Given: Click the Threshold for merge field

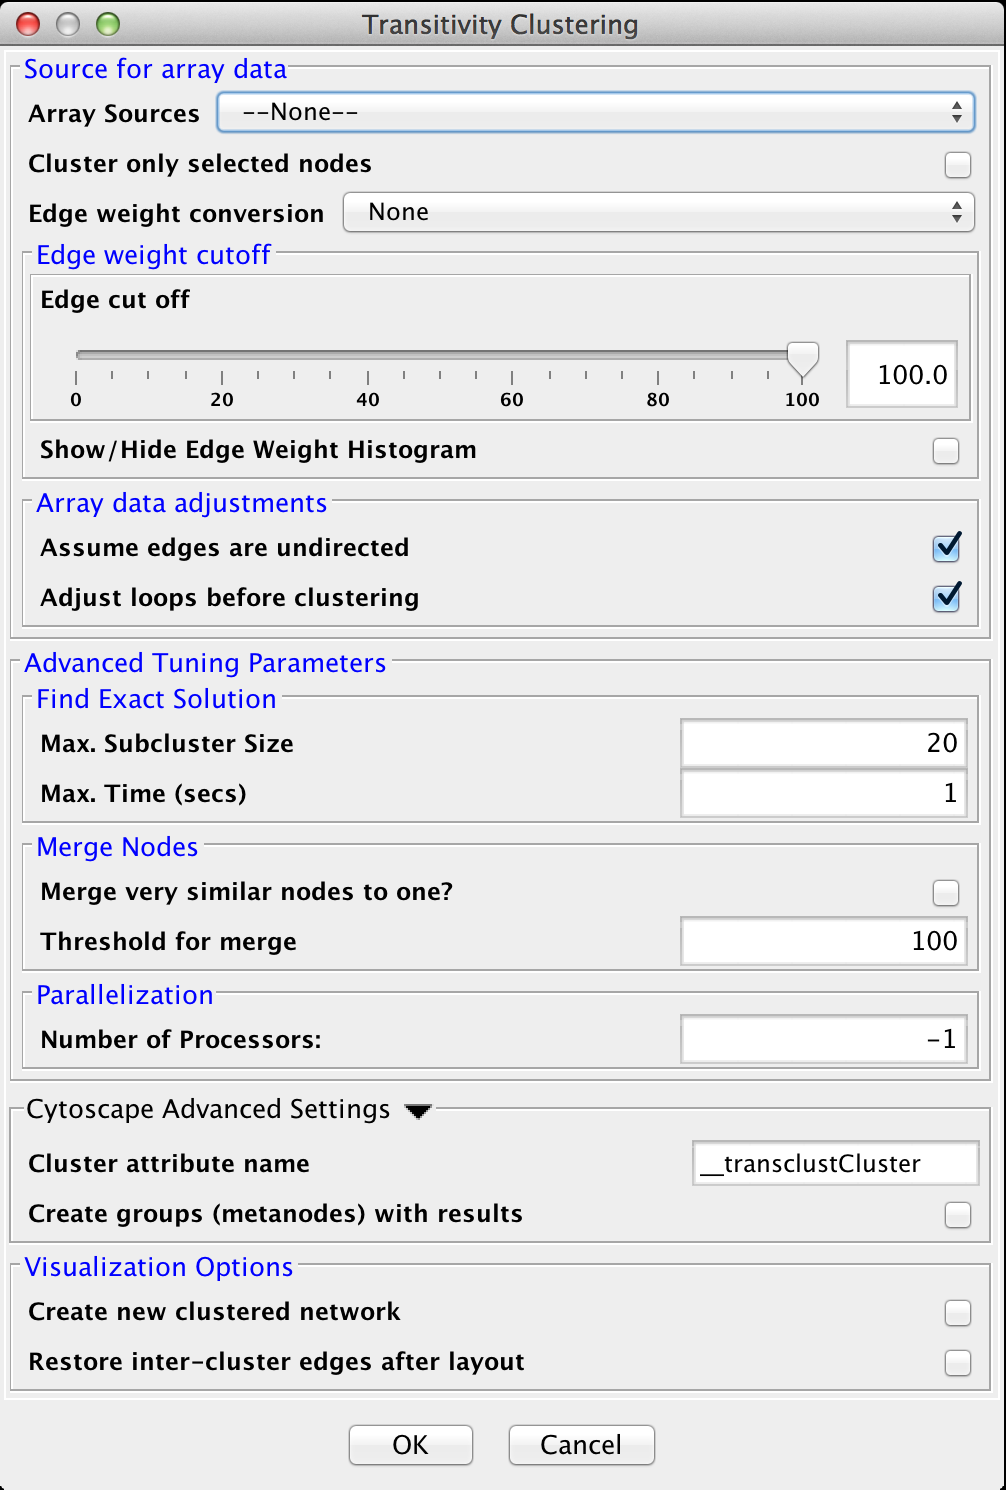Looking at the screenshot, I should 823,941.
